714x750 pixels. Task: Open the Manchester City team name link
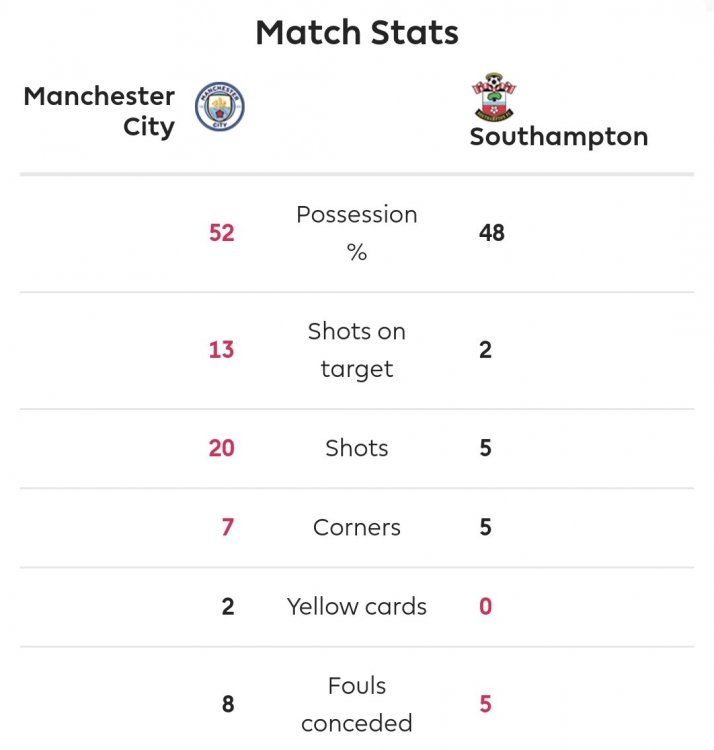click(99, 111)
